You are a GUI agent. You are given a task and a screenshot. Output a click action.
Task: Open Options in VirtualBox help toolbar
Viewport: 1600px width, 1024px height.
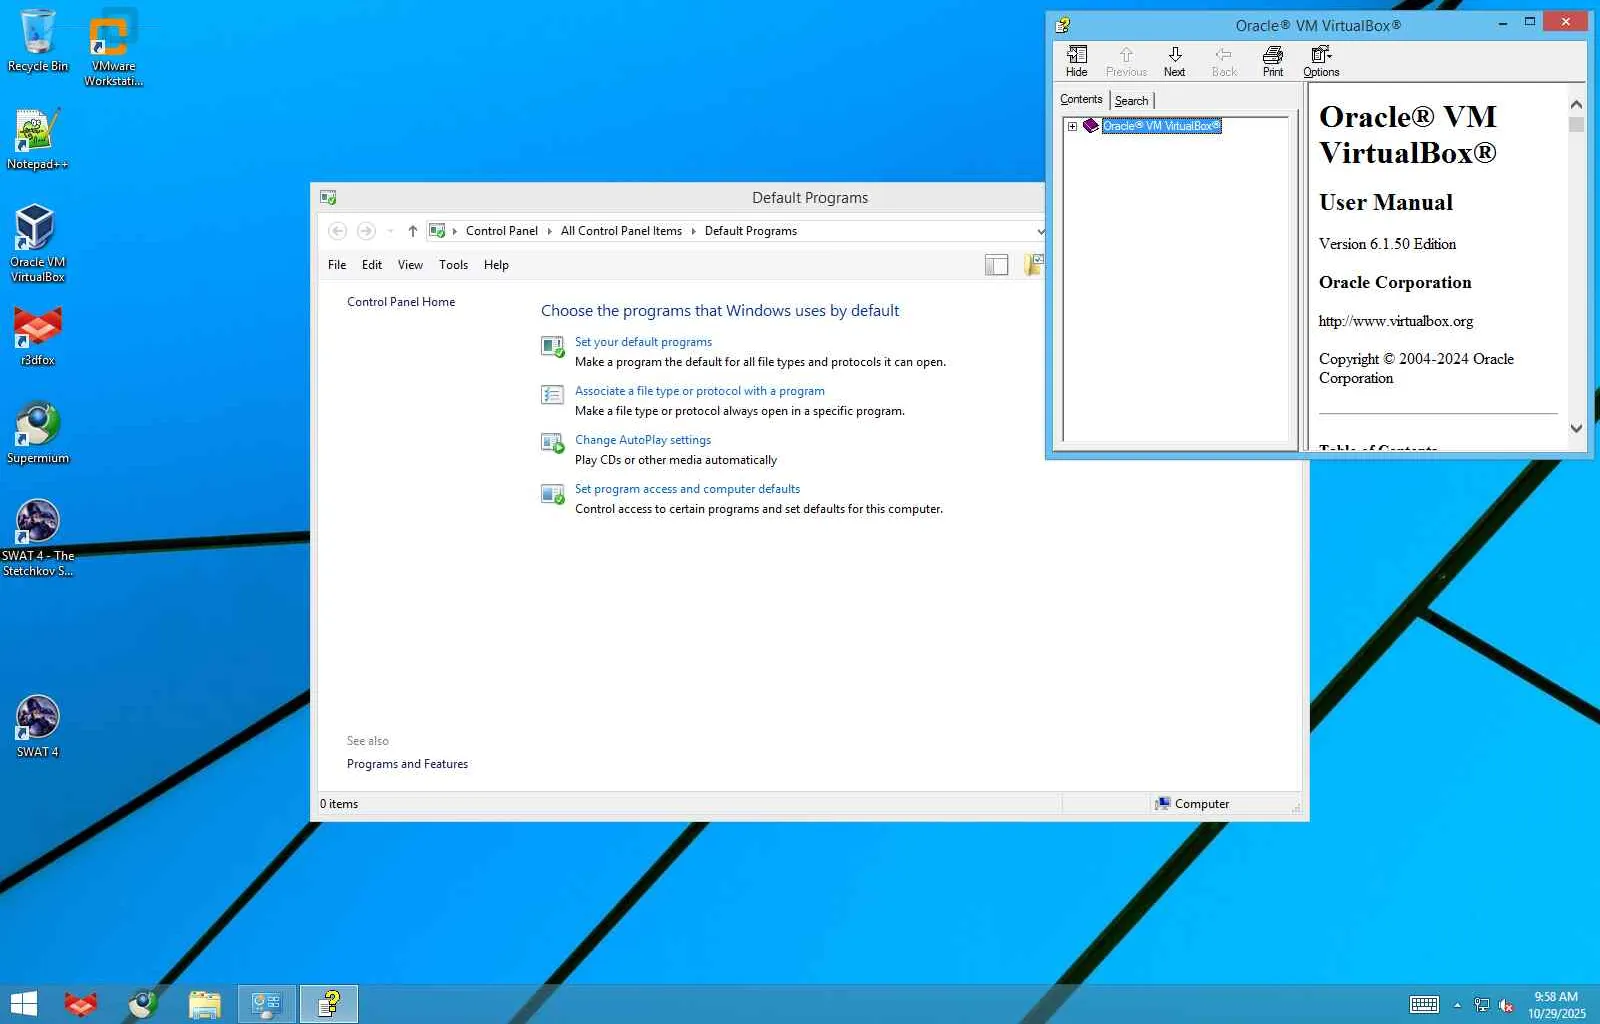click(x=1321, y=61)
